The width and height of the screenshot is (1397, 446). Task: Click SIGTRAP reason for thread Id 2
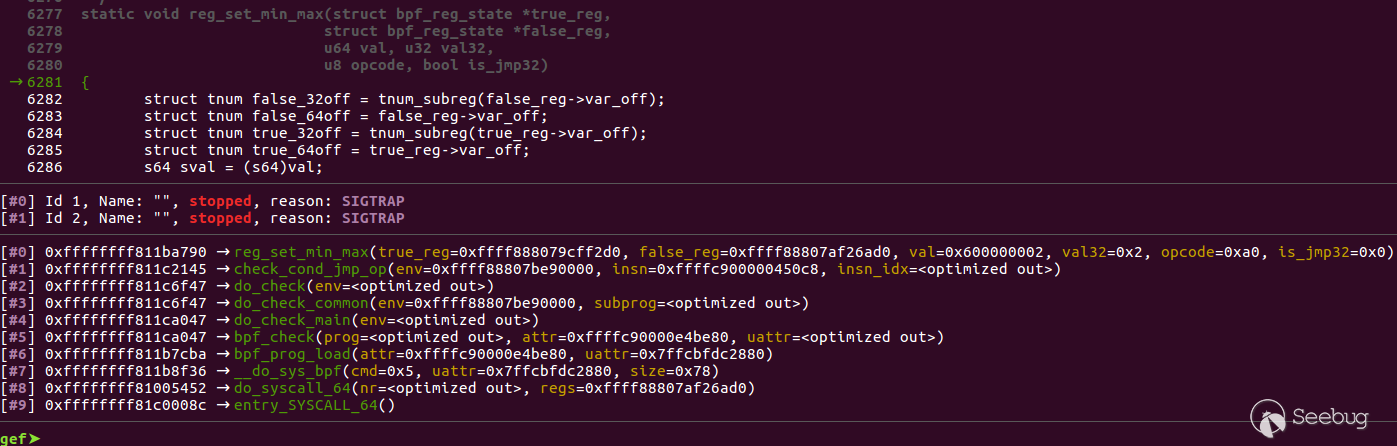373,218
